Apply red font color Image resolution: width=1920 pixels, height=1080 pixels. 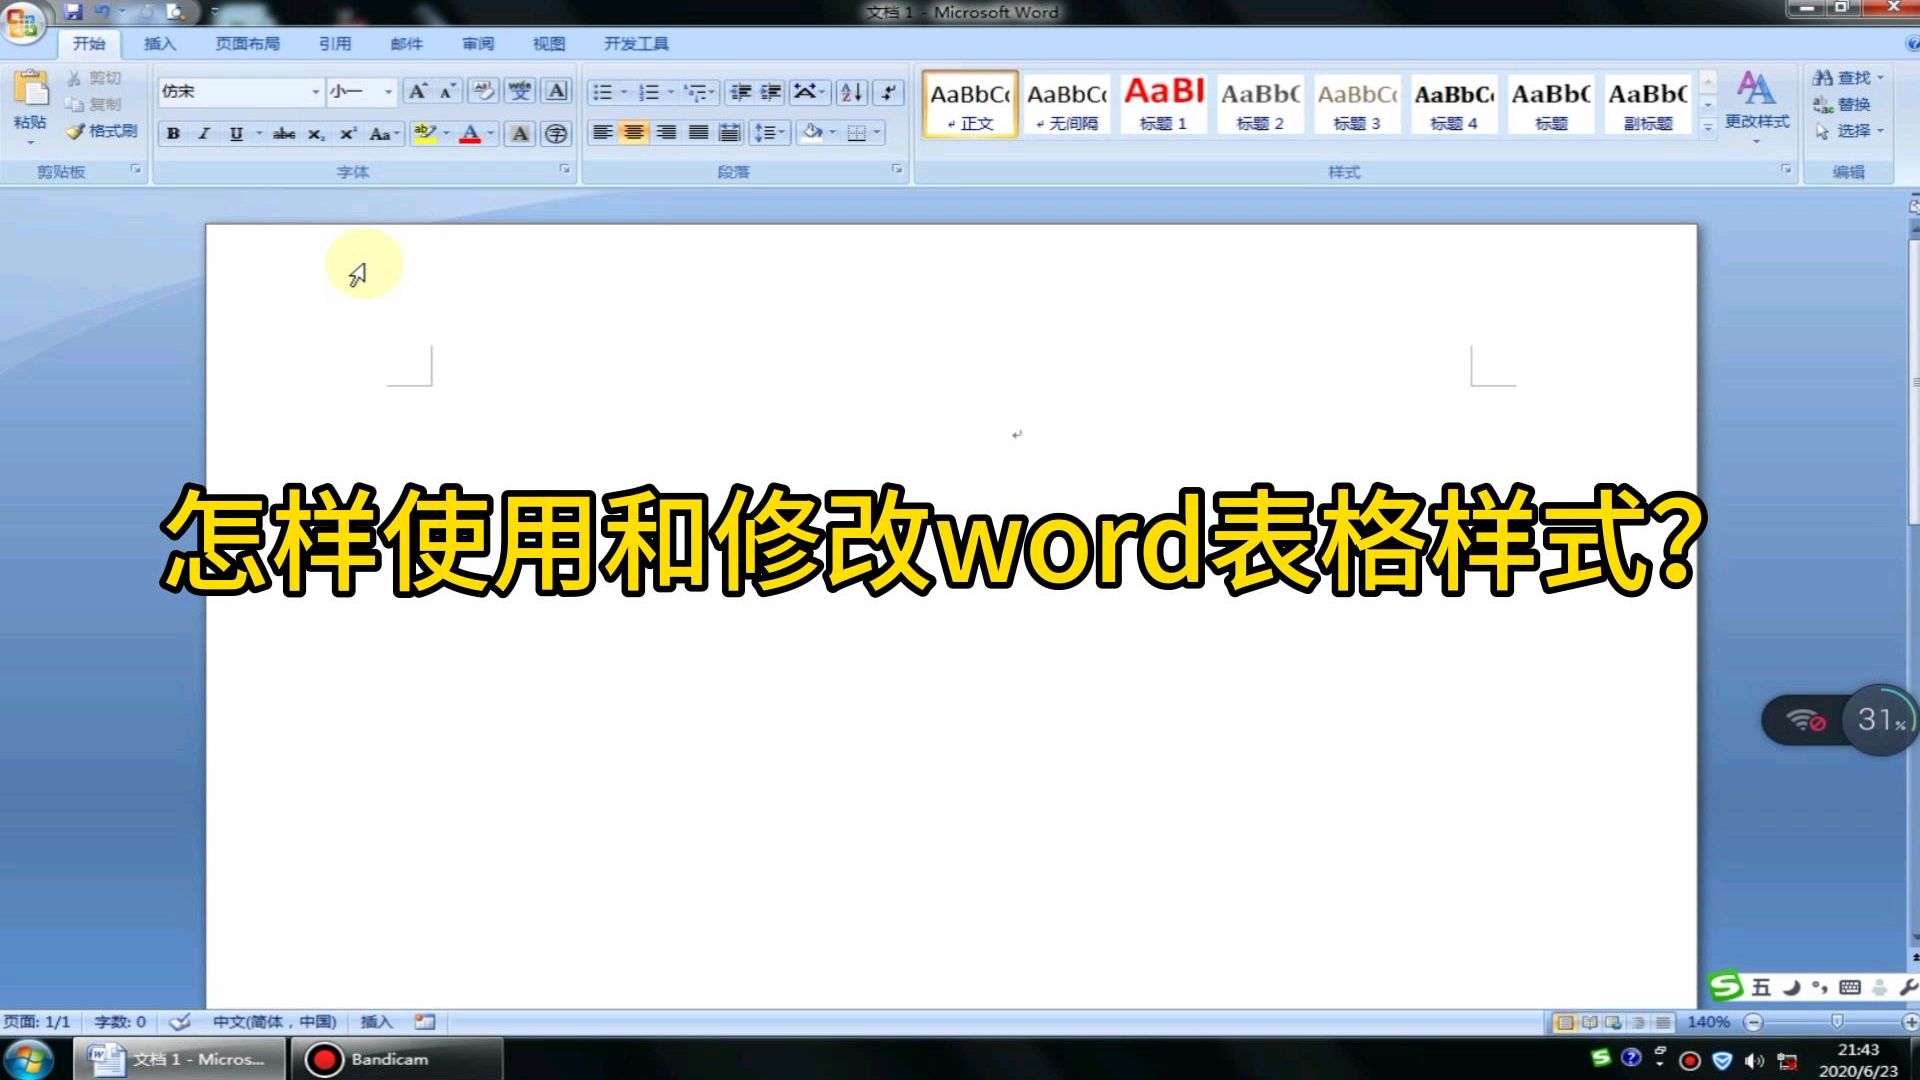tap(470, 133)
